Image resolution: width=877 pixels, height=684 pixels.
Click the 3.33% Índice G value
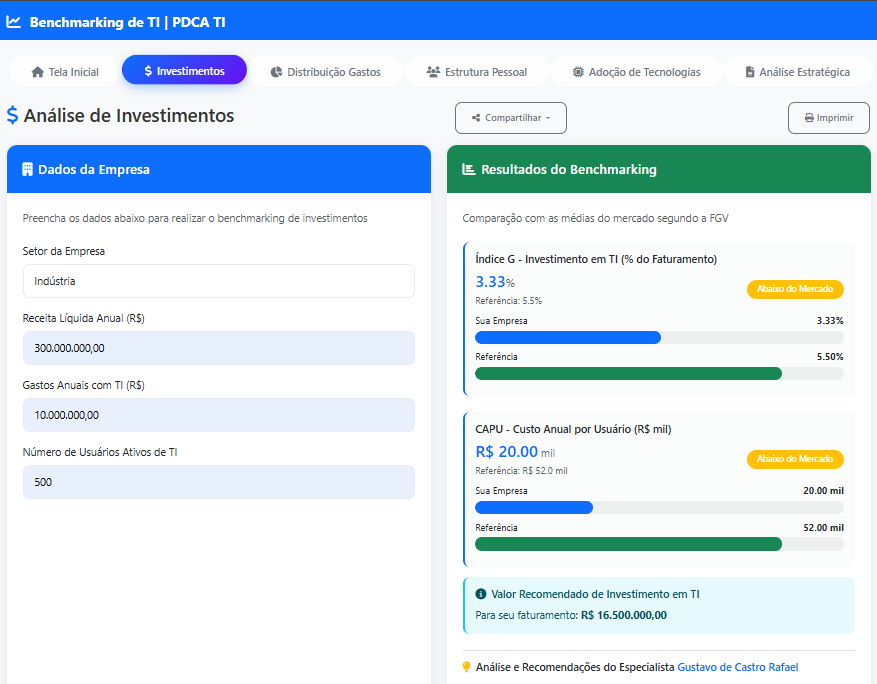click(495, 281)
